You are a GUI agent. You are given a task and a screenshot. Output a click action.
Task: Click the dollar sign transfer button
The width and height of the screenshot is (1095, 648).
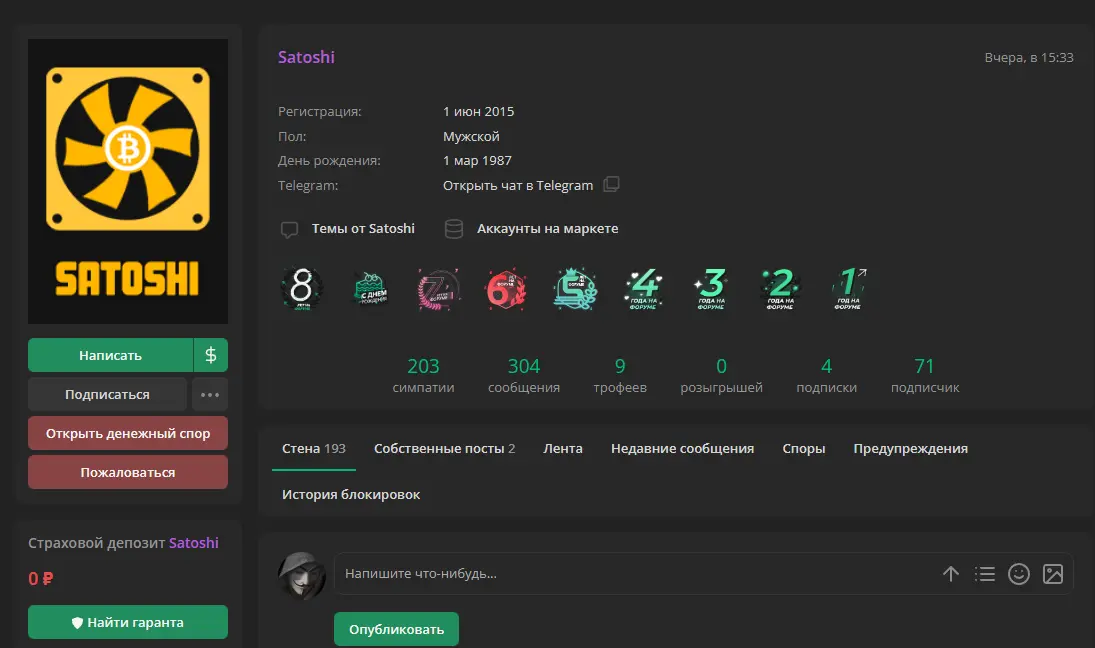point(211,355)
